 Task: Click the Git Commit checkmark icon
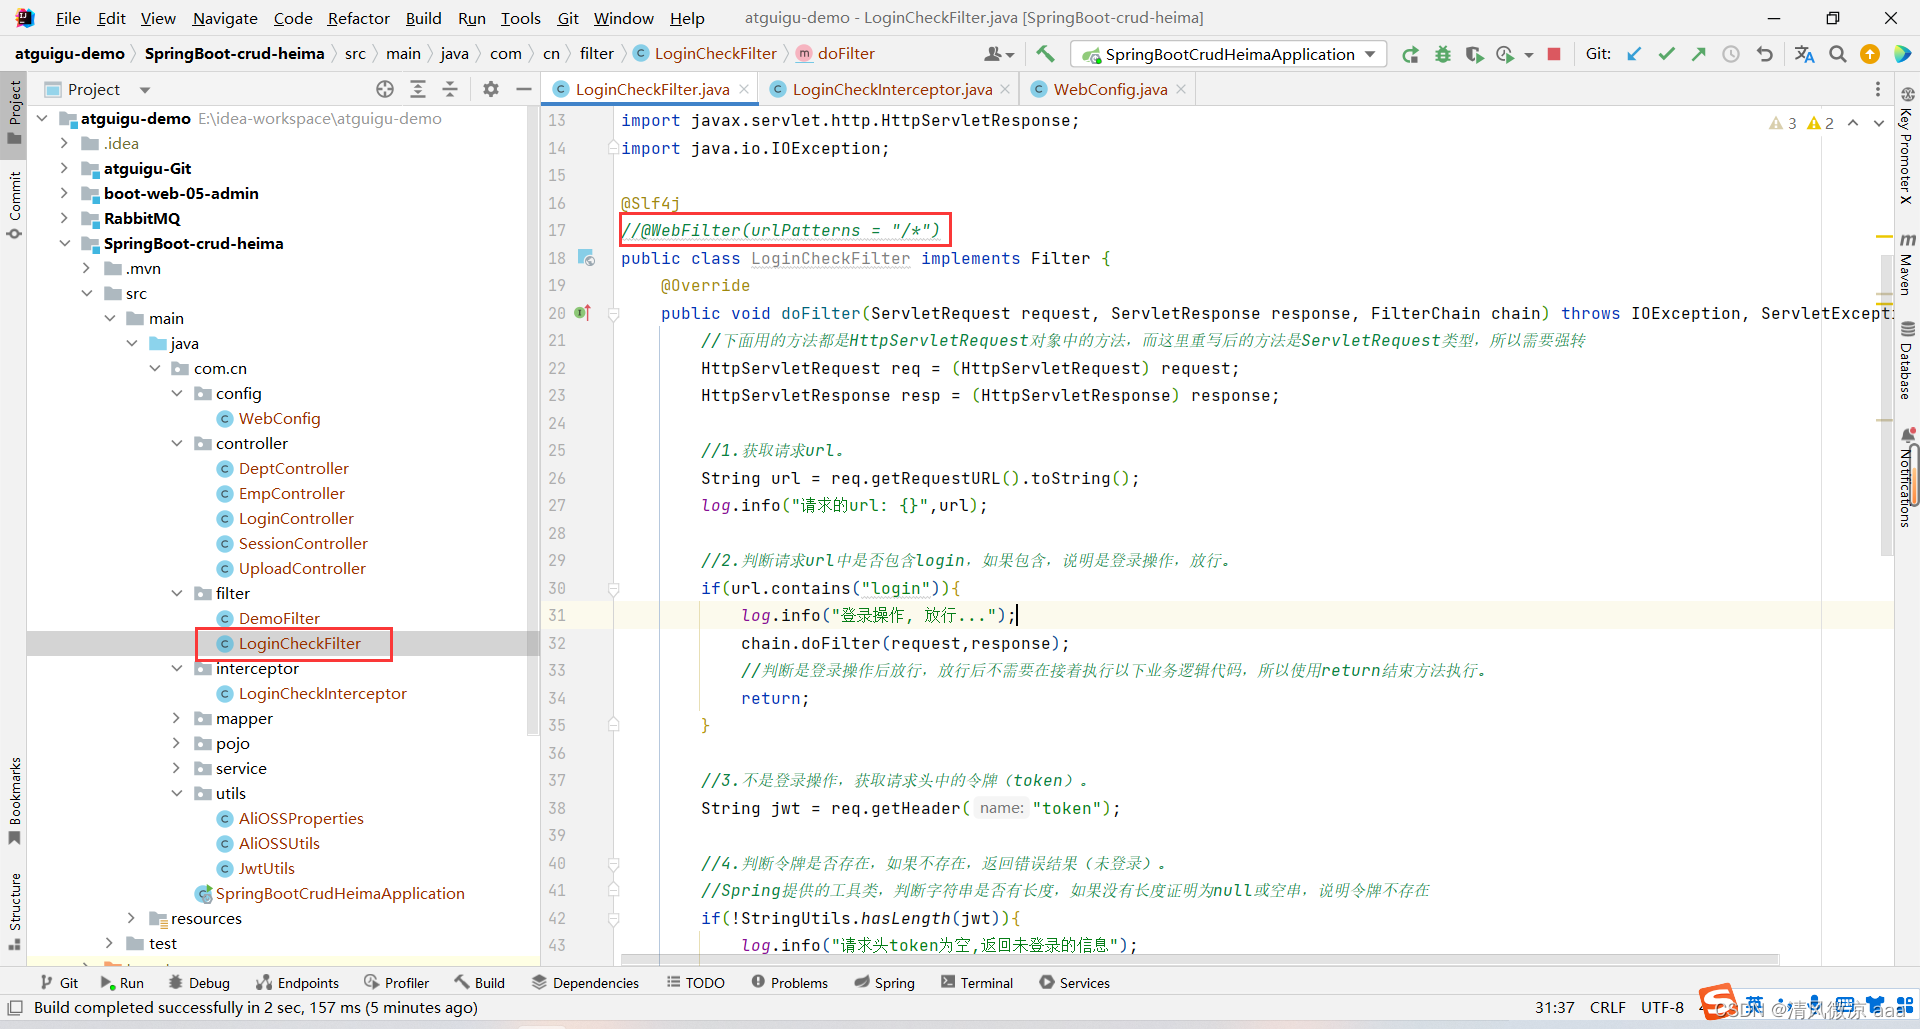(1666, 54)
